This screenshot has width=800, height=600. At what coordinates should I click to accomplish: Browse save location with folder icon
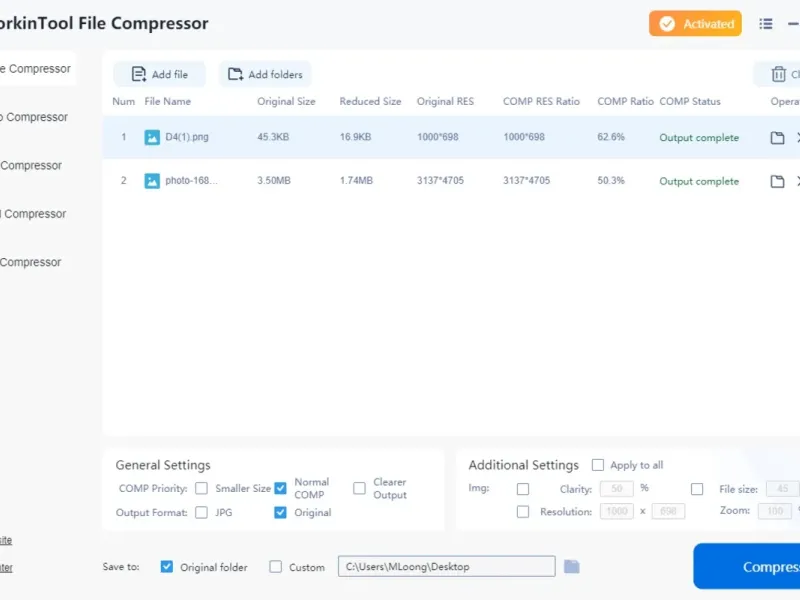[x=571, y=566]
